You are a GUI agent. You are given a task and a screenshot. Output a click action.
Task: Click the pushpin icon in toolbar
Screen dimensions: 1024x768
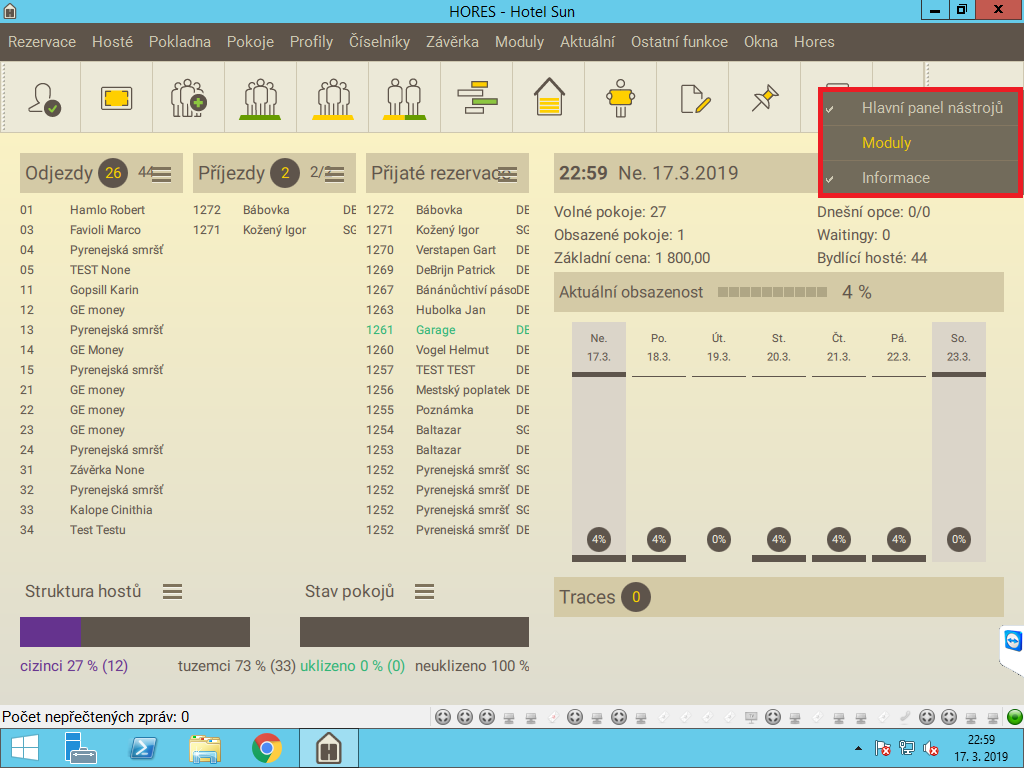765,98
